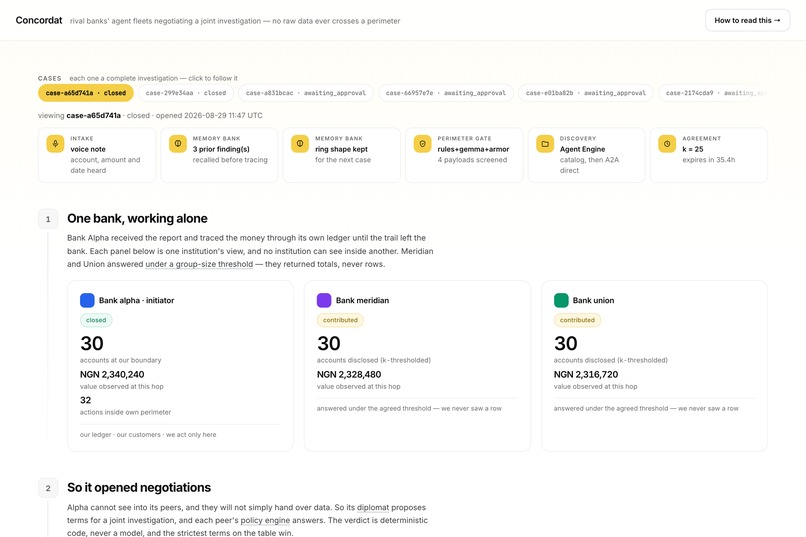Click the Agreement clock icon

(667, 144)
